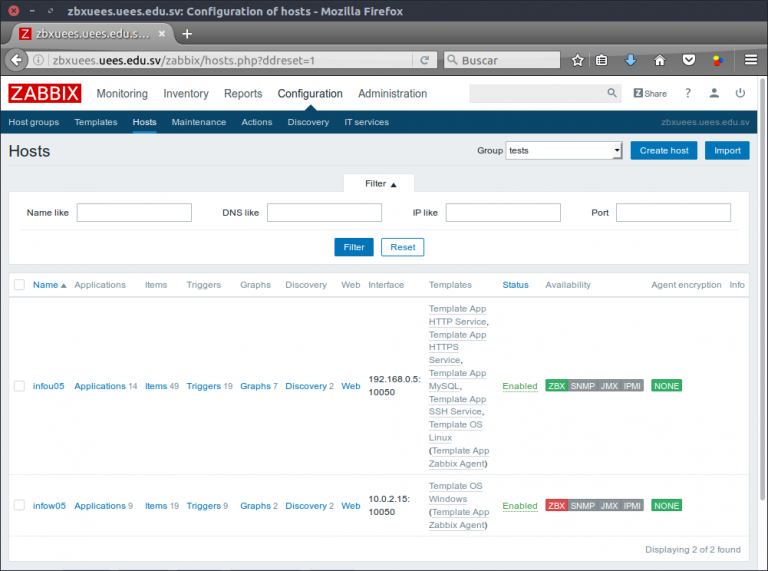Focus the Name like filter field

click(x=134, y=213)
